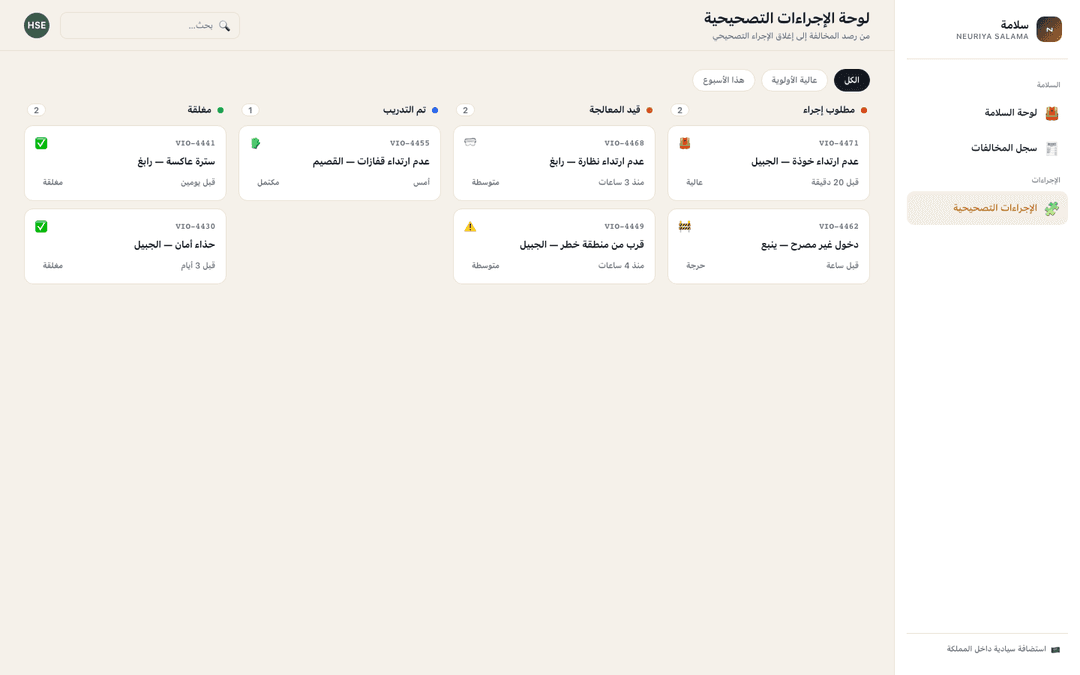The height and width of the screenshot is (675, 1080).
Task: Click the مطلوب إجراء column count badge
Action: (x=680, y=110)
